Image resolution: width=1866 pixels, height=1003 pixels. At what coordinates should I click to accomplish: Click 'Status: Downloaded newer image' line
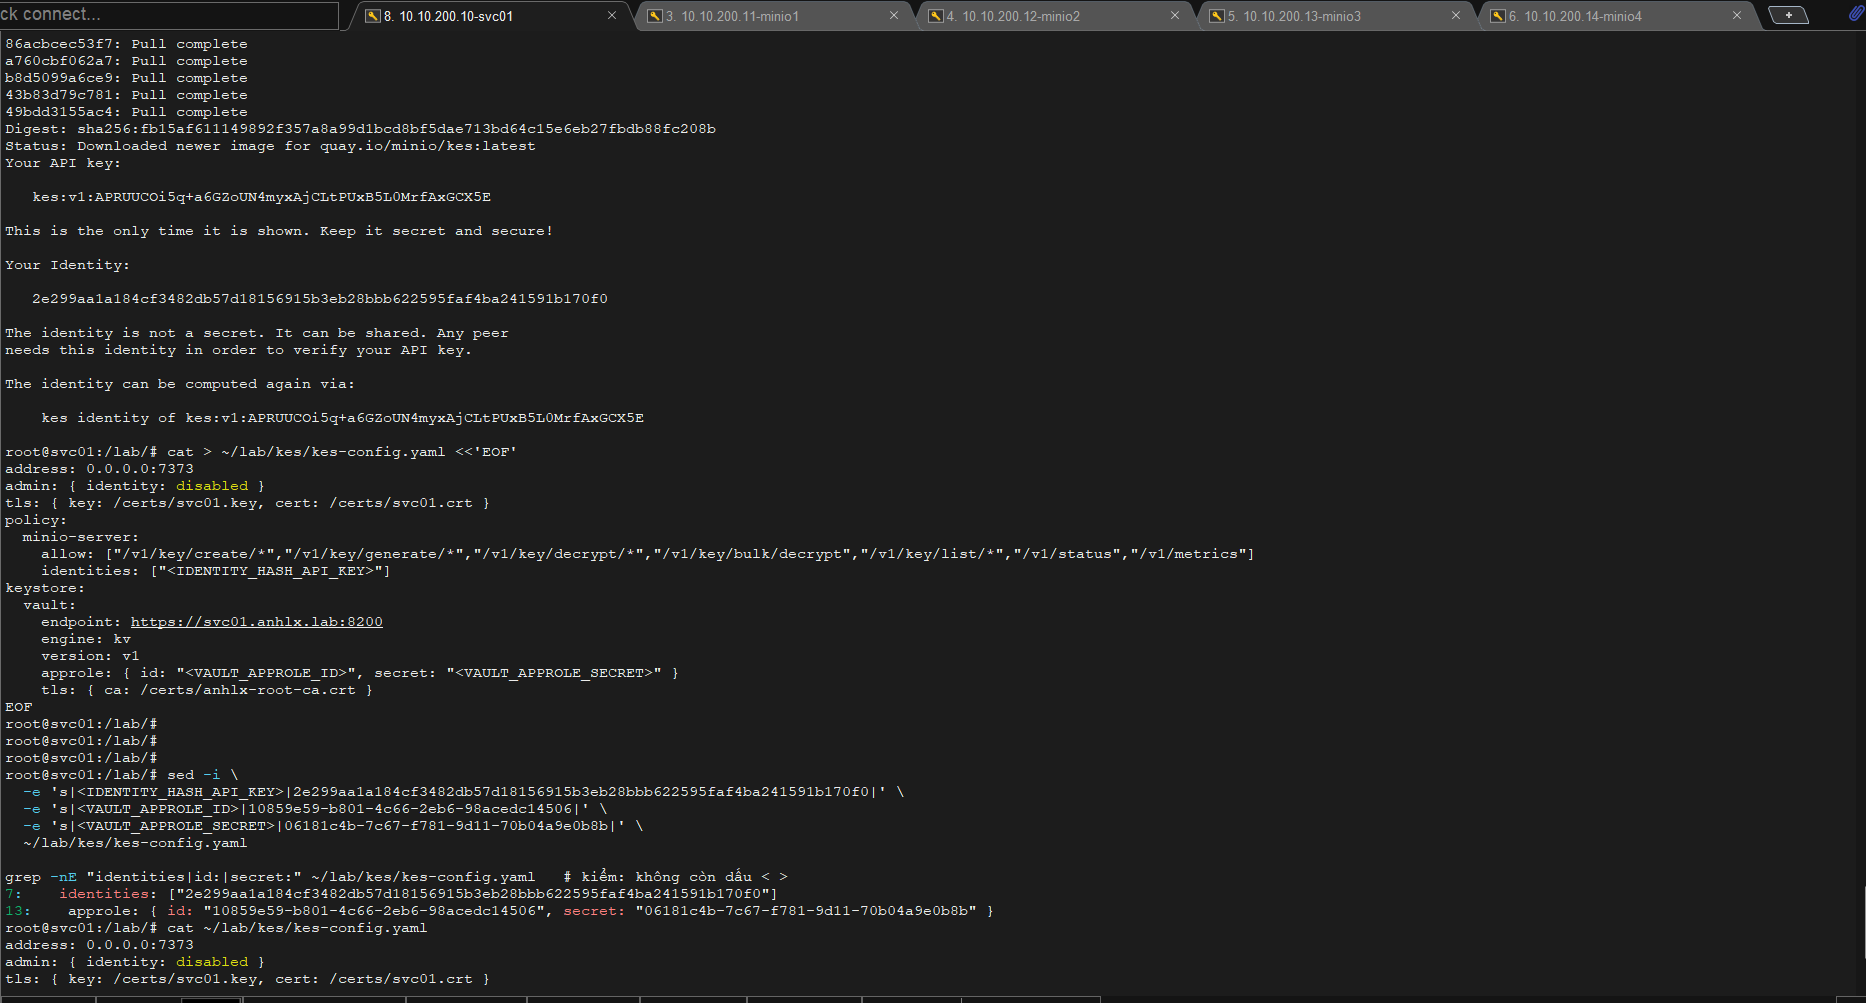270,146
